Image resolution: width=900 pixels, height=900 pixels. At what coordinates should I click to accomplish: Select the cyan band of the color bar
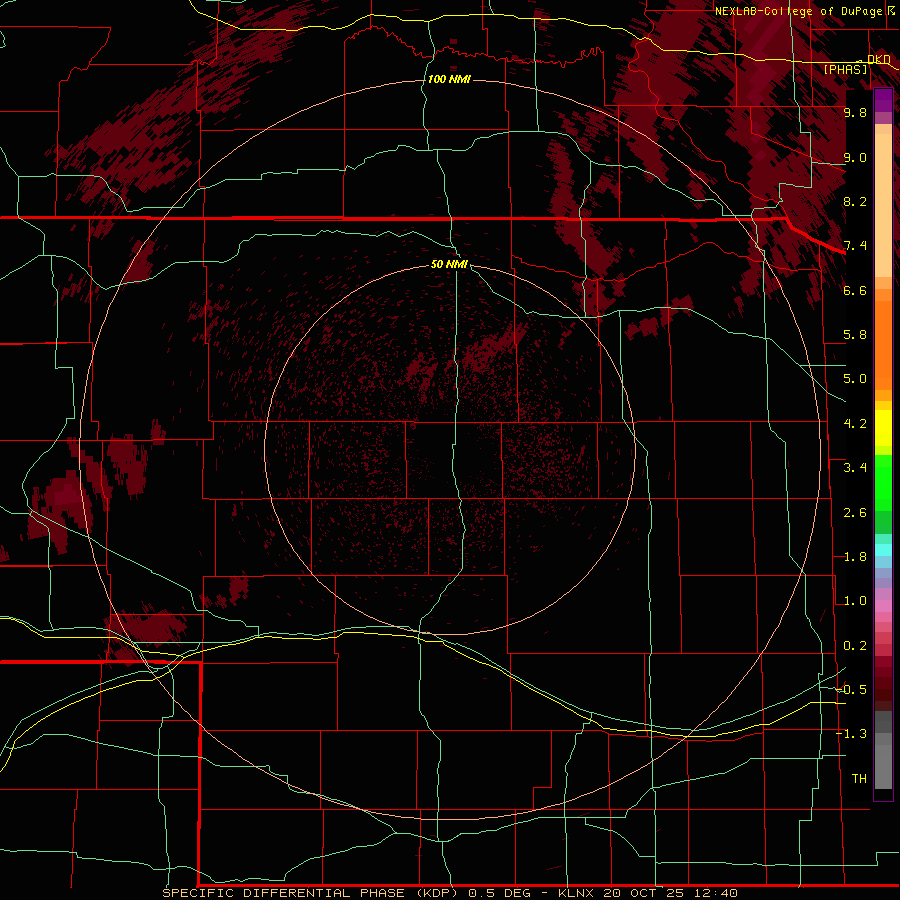[883, 550]
